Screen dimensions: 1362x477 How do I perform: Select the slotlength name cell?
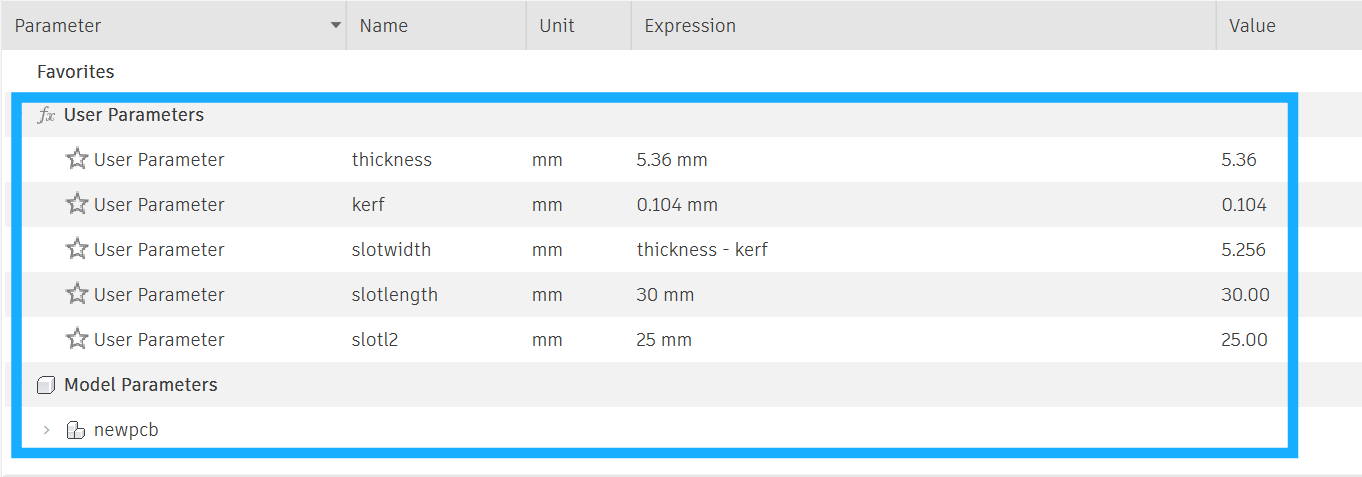[395, 295]
